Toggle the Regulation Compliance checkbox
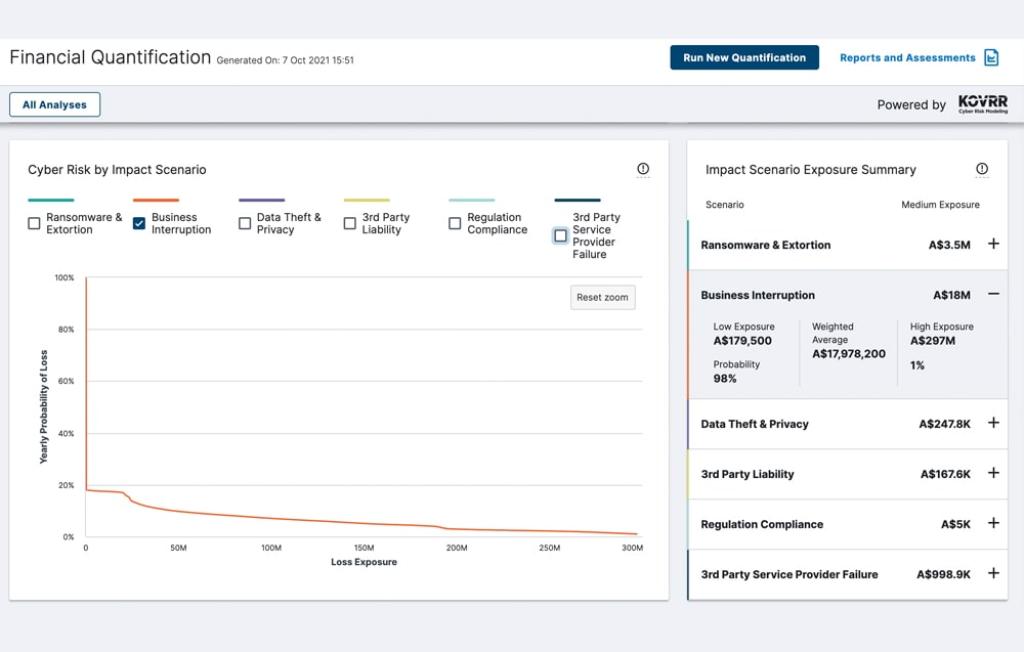The height and width of the screenshot is (652, 1024). 455,224
